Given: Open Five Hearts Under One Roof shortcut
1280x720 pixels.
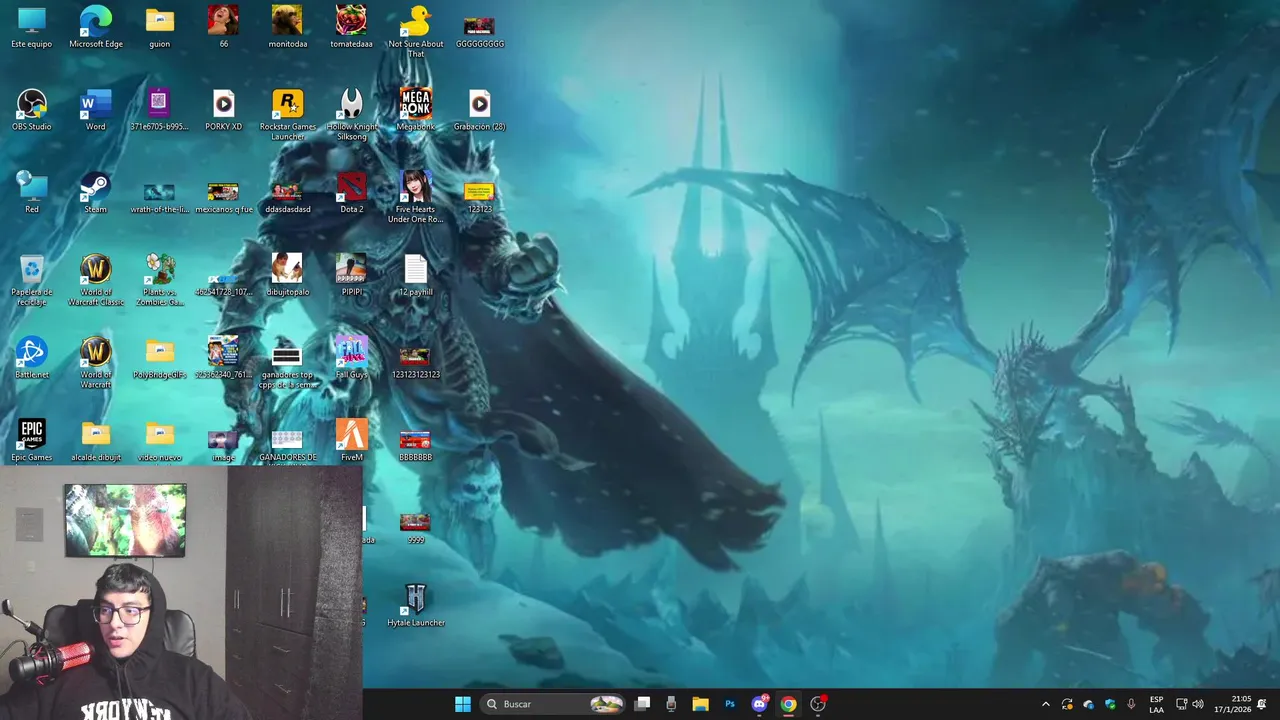Looking at the screenshot, I should click(415, 197).
